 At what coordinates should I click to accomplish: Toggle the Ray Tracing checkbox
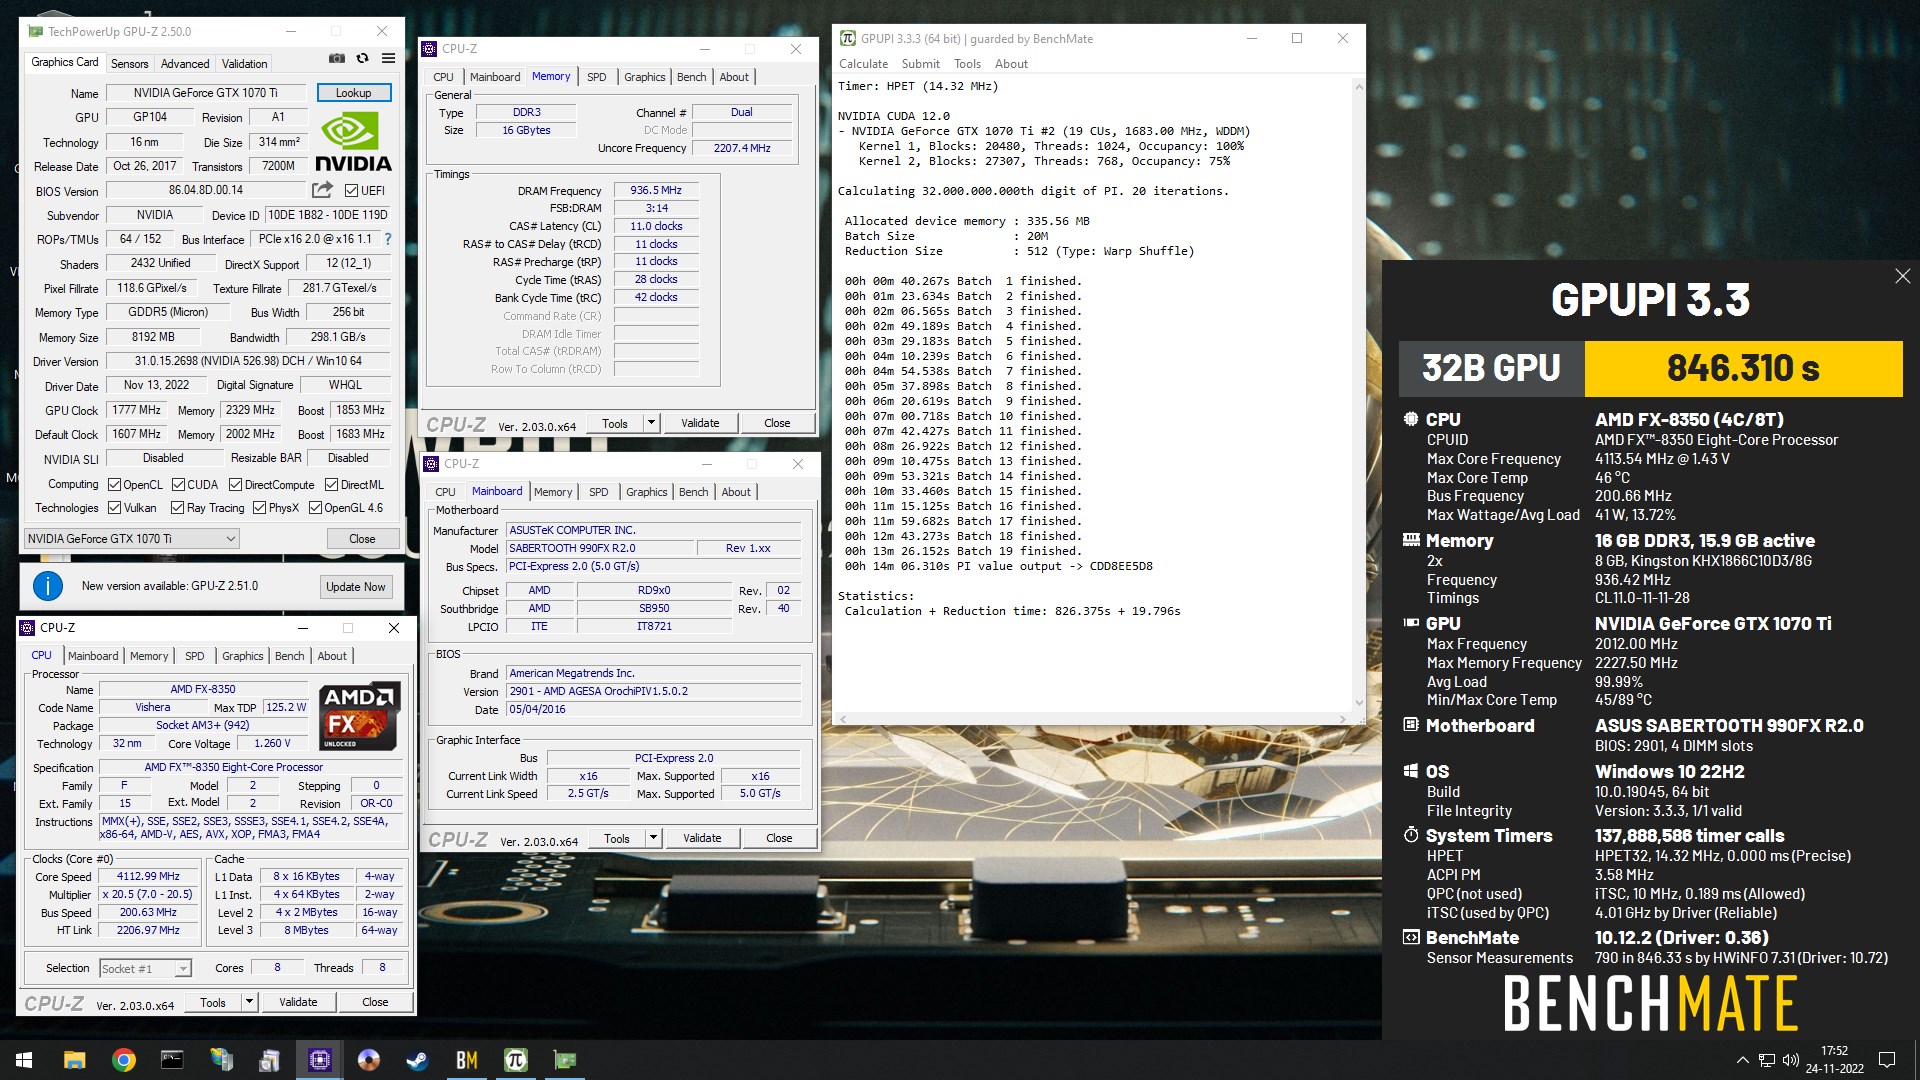(178, 508)
